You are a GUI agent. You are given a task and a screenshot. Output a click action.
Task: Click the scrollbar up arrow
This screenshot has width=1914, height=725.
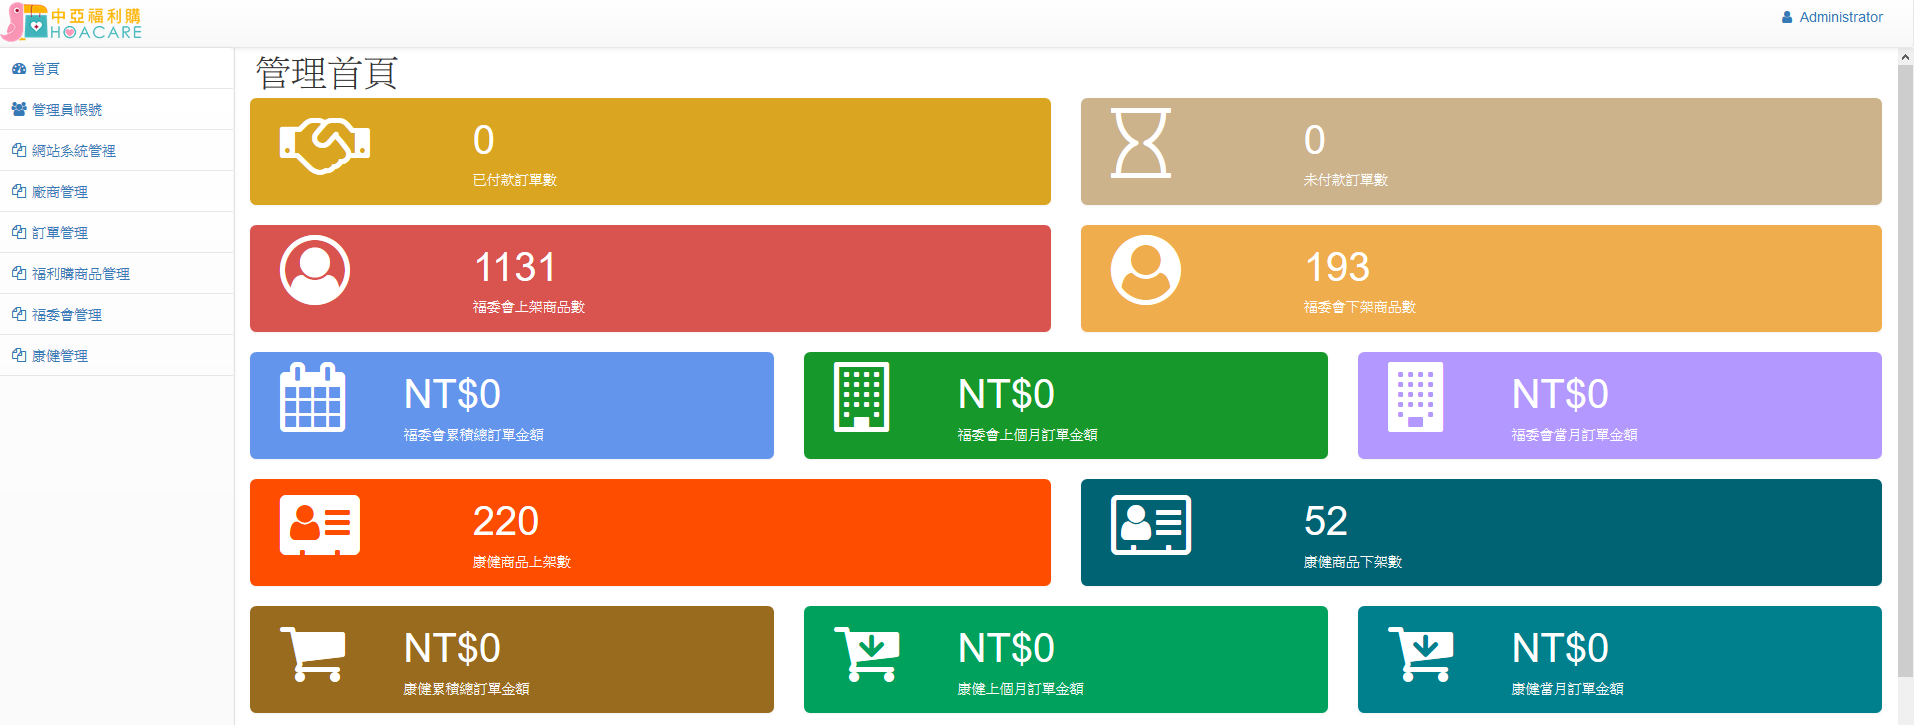1905,57
